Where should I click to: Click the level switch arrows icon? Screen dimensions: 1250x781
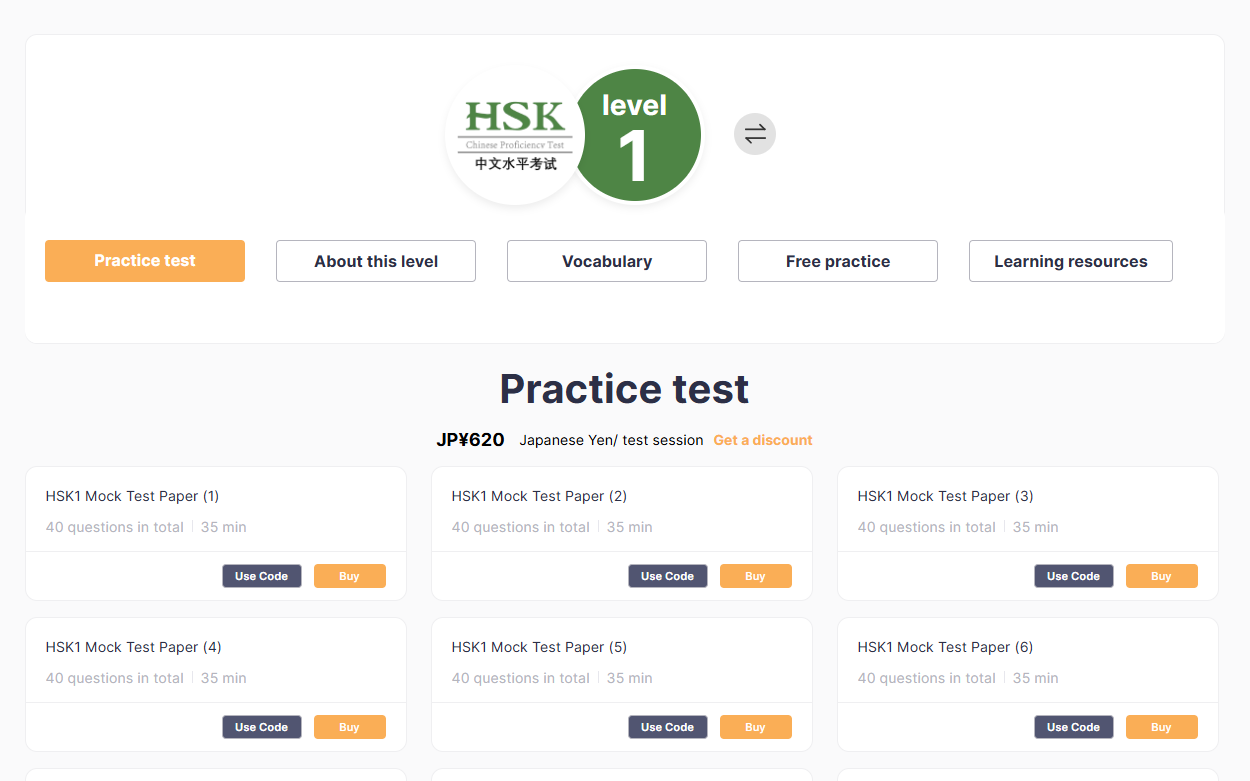[755, 134]
